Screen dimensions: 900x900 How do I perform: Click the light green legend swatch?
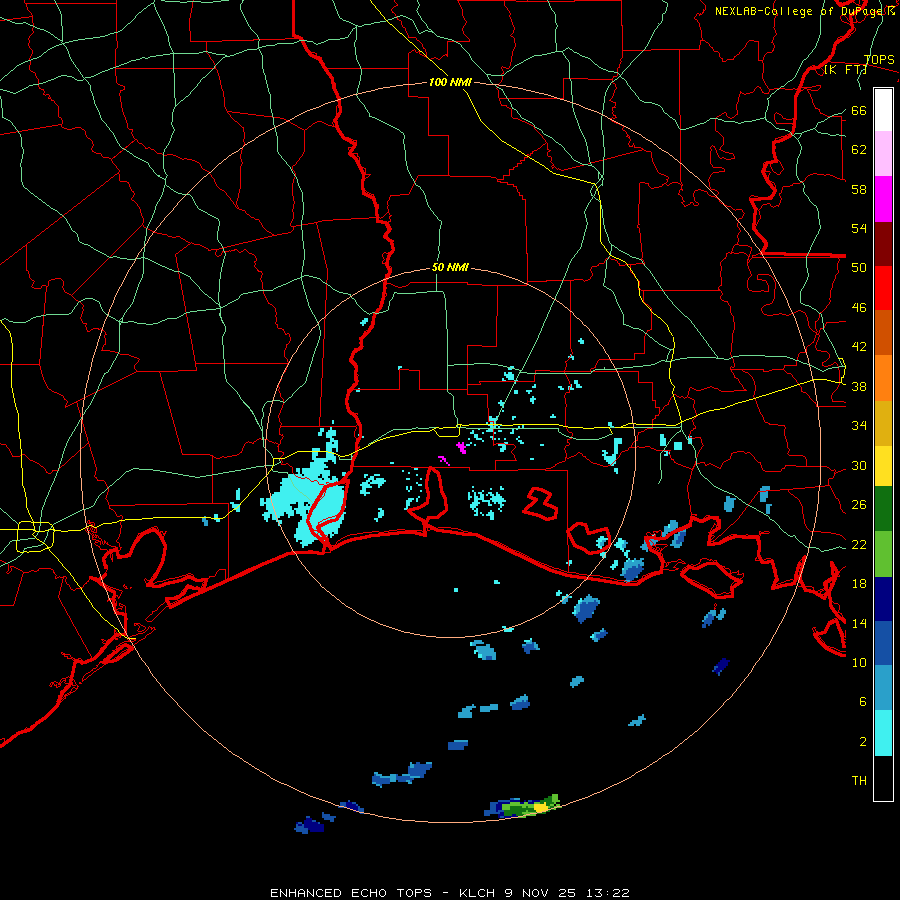pyautogui.click(x=883, y=554)
